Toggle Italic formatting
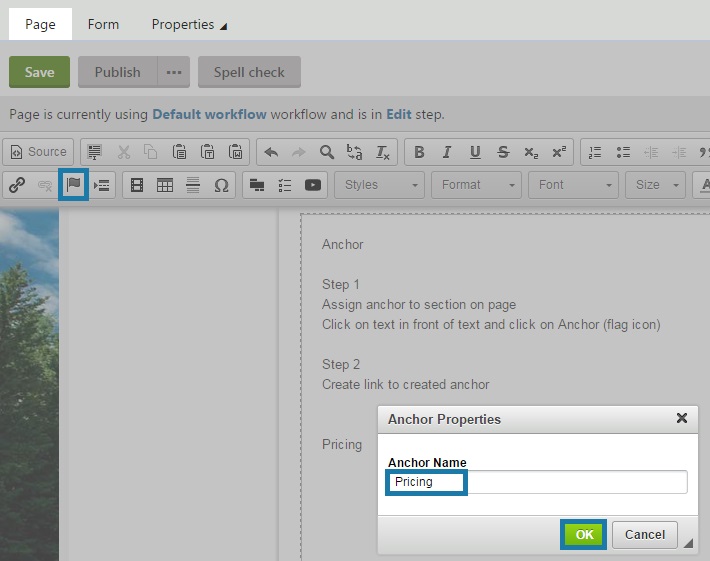Screen dimensions: 710x561 pos(447,152)
